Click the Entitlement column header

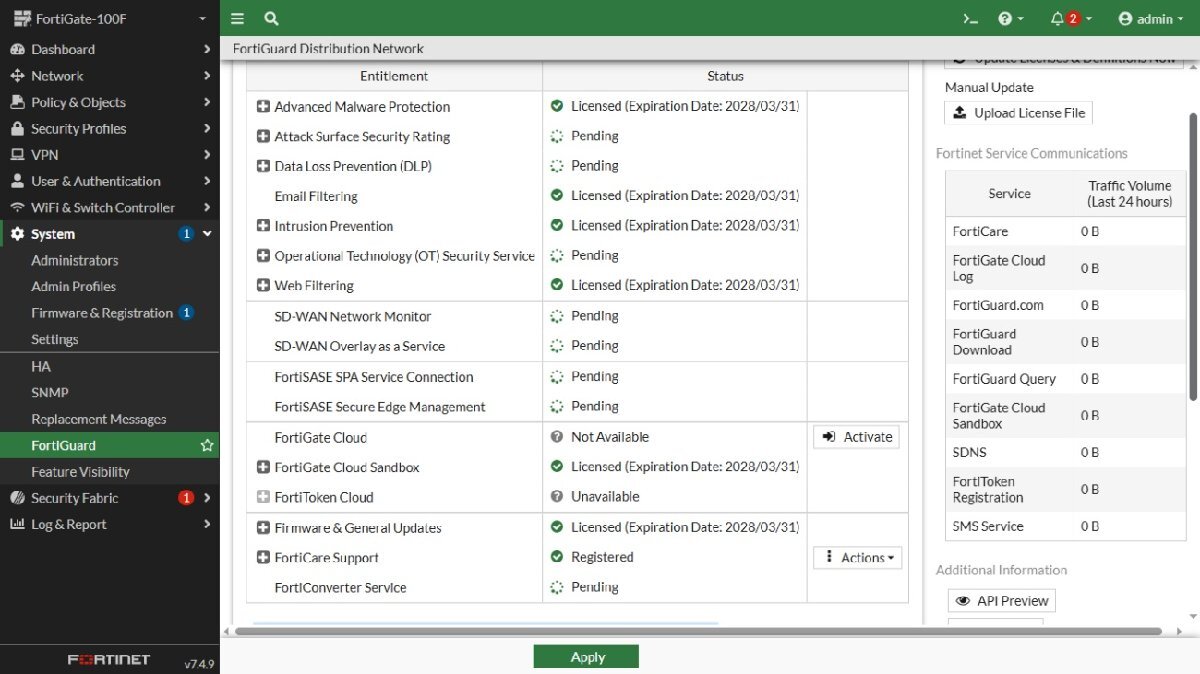394,76
